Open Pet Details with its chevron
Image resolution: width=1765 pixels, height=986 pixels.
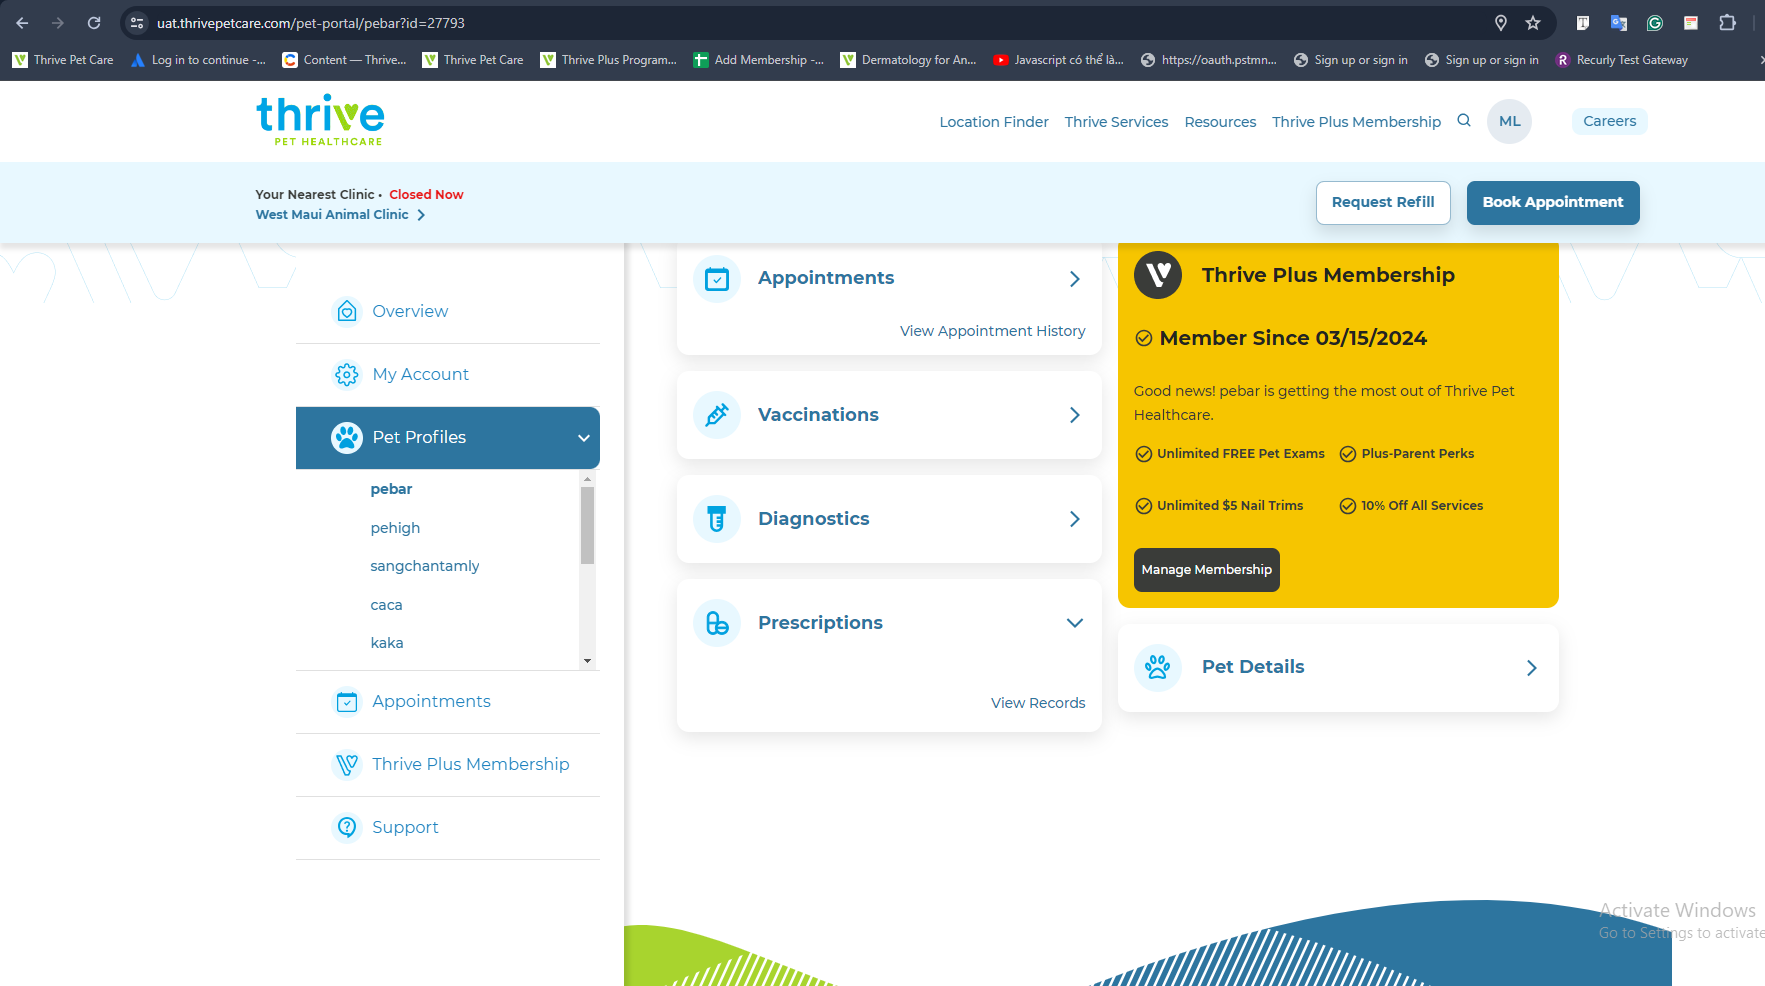(x=1531, y=668)
